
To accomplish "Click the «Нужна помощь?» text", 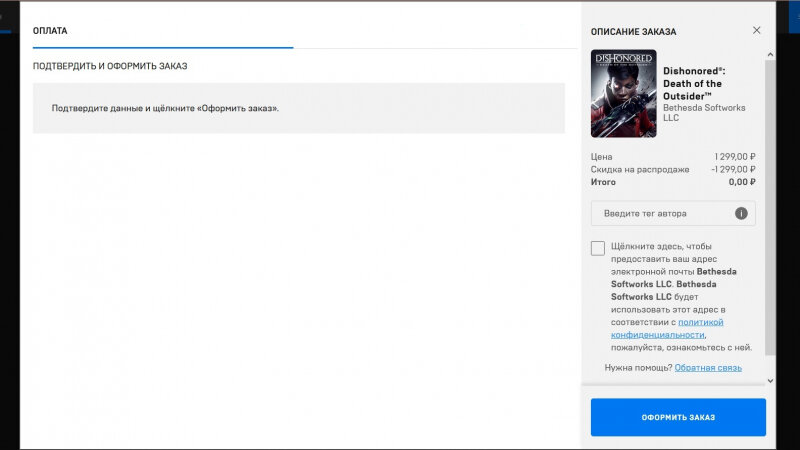I will 638,367.
